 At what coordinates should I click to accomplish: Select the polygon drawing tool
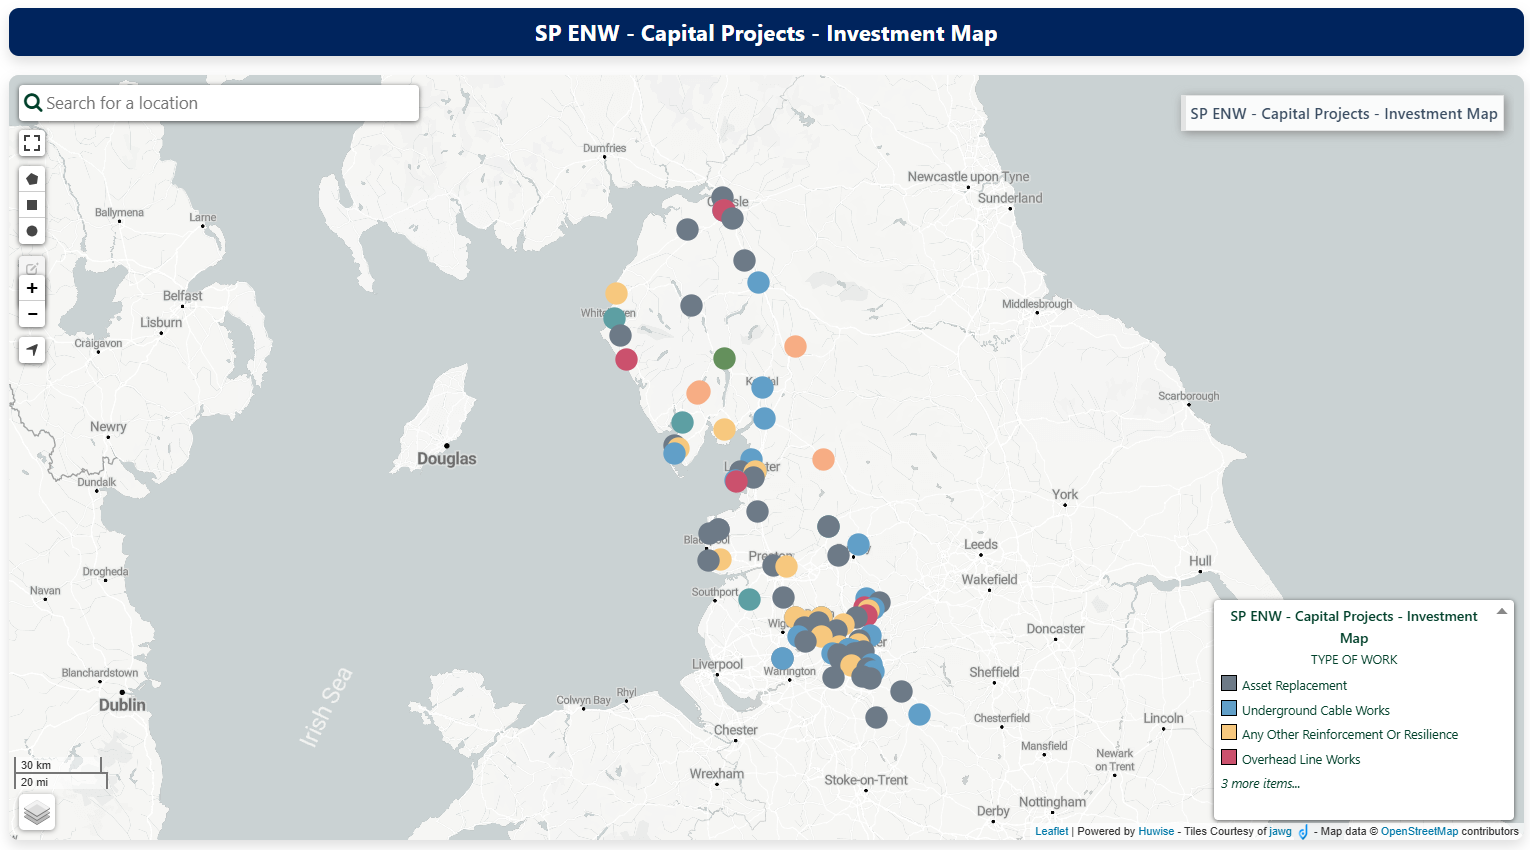pyautogui.click(x=31, y=178)
